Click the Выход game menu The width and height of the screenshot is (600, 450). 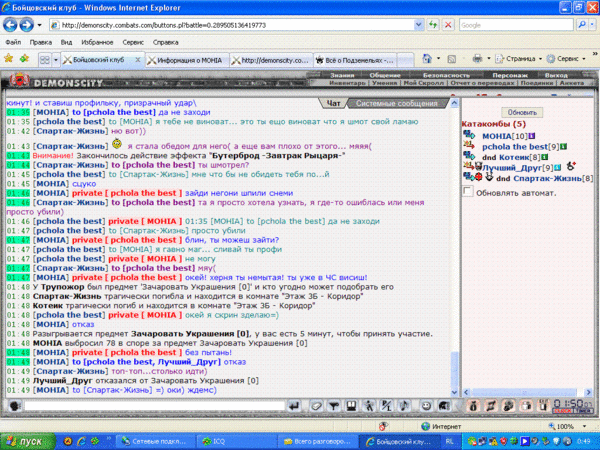point(556,75)
